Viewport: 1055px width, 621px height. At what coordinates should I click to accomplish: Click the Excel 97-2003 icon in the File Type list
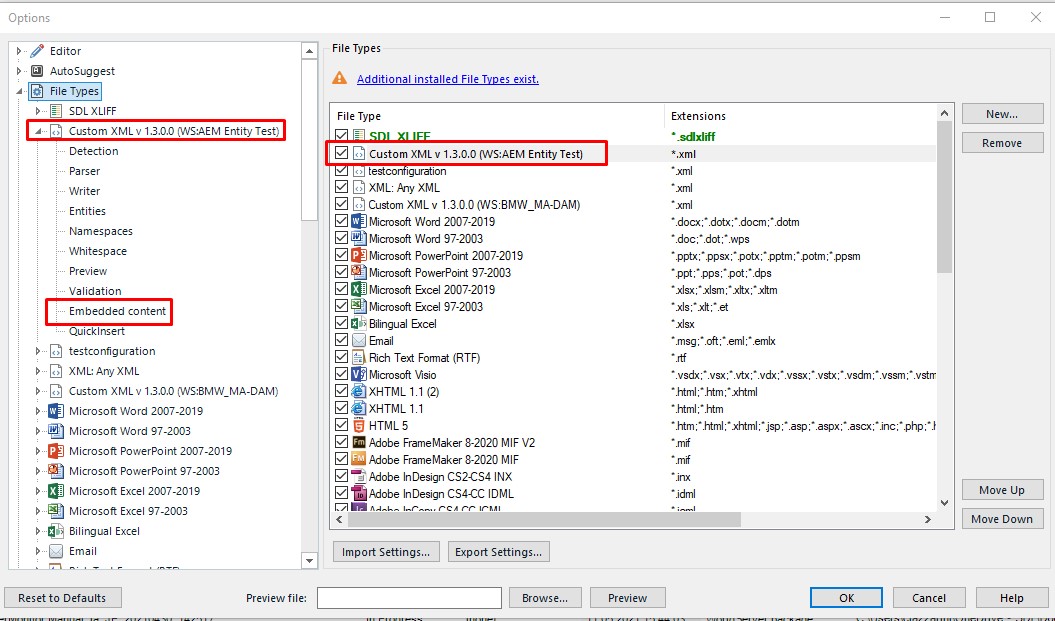(x=359, y=307)
